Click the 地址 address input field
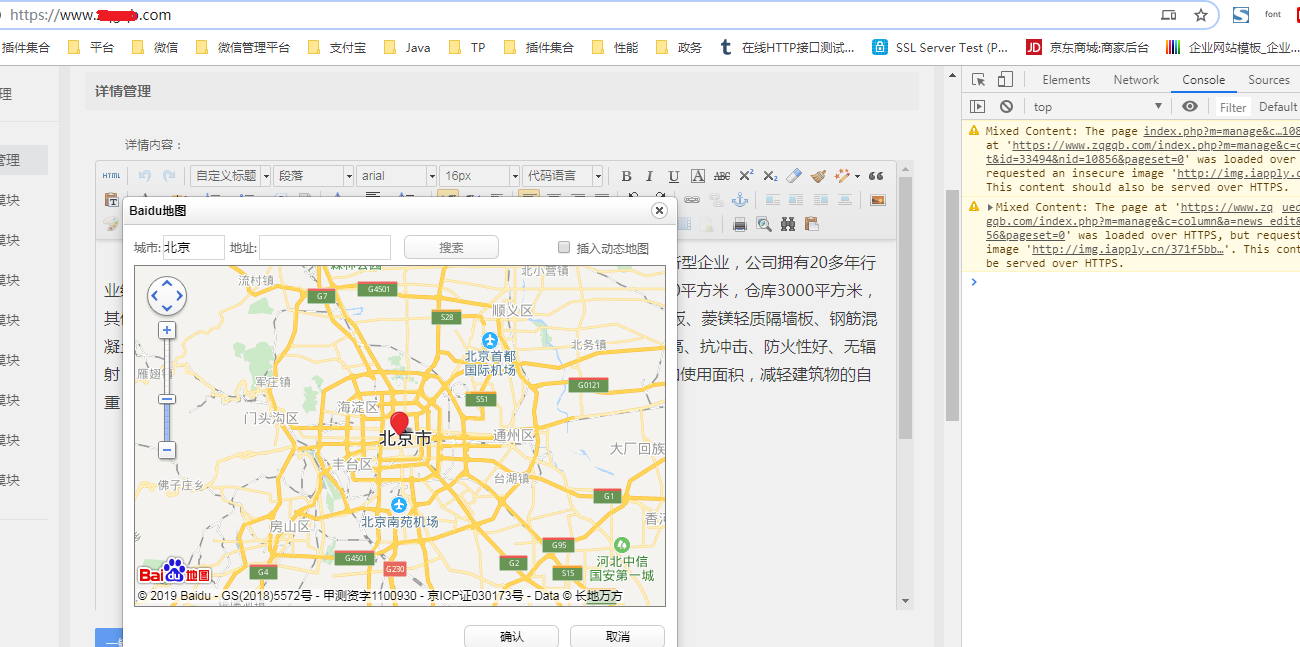This screenshot has width=1300, height=647. click(x=325, y=247)
